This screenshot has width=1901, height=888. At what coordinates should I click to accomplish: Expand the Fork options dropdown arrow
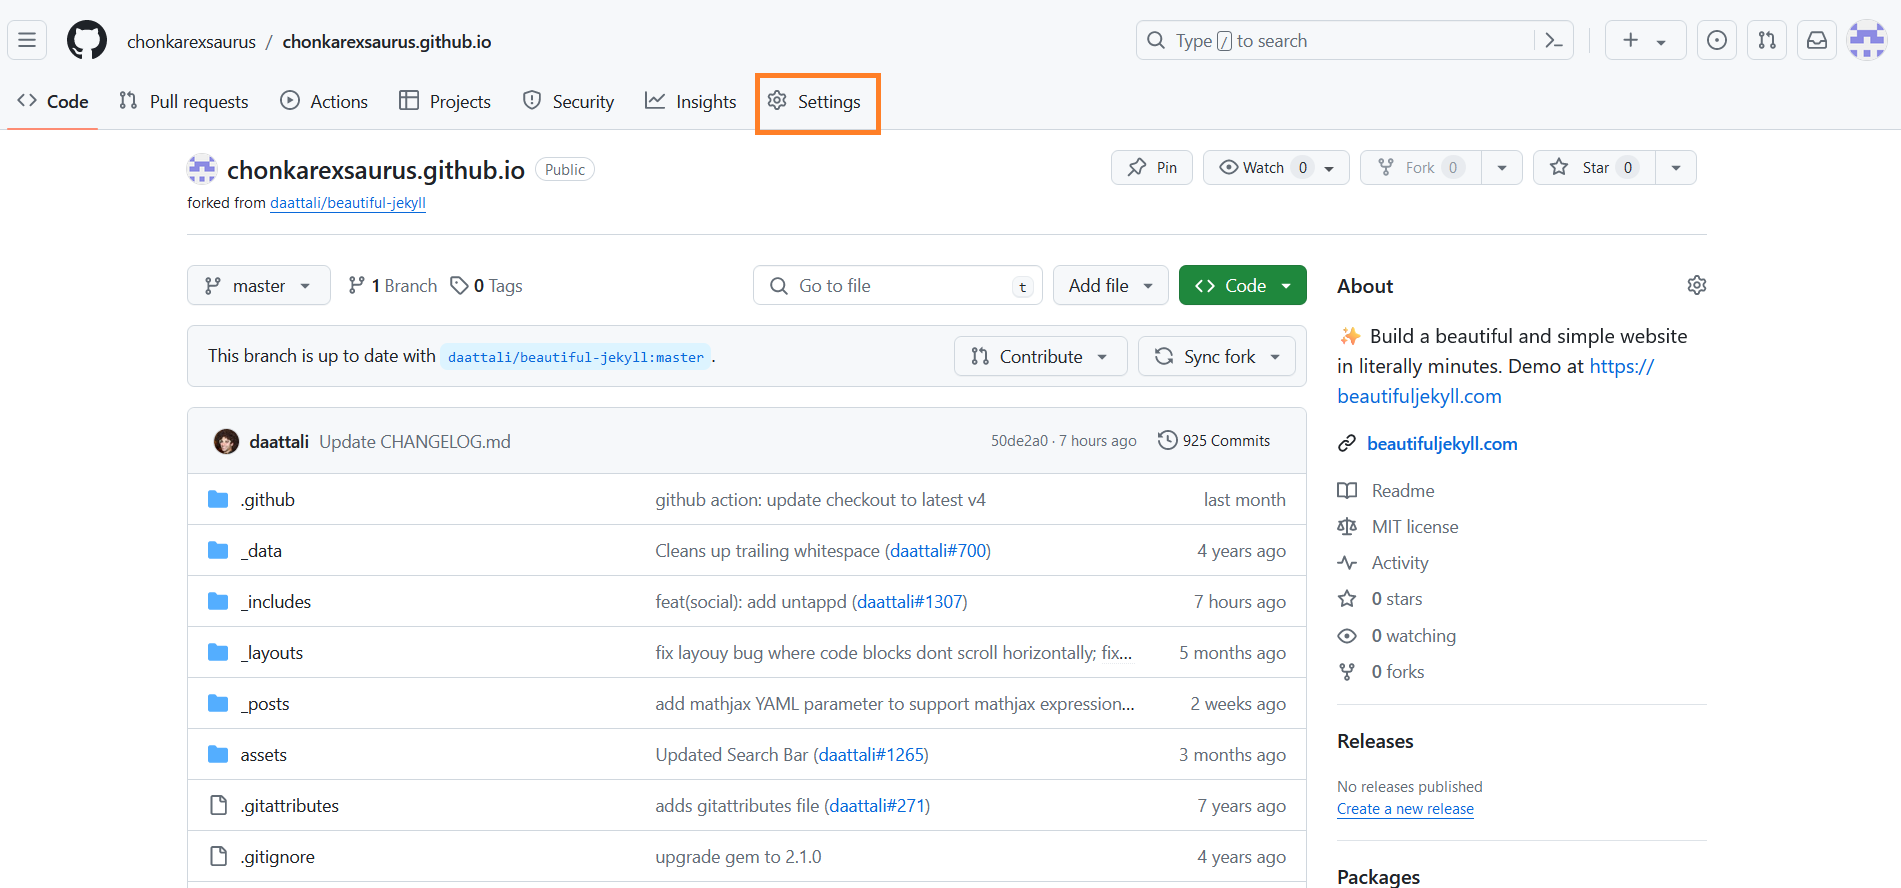(x=1502, y=167)
